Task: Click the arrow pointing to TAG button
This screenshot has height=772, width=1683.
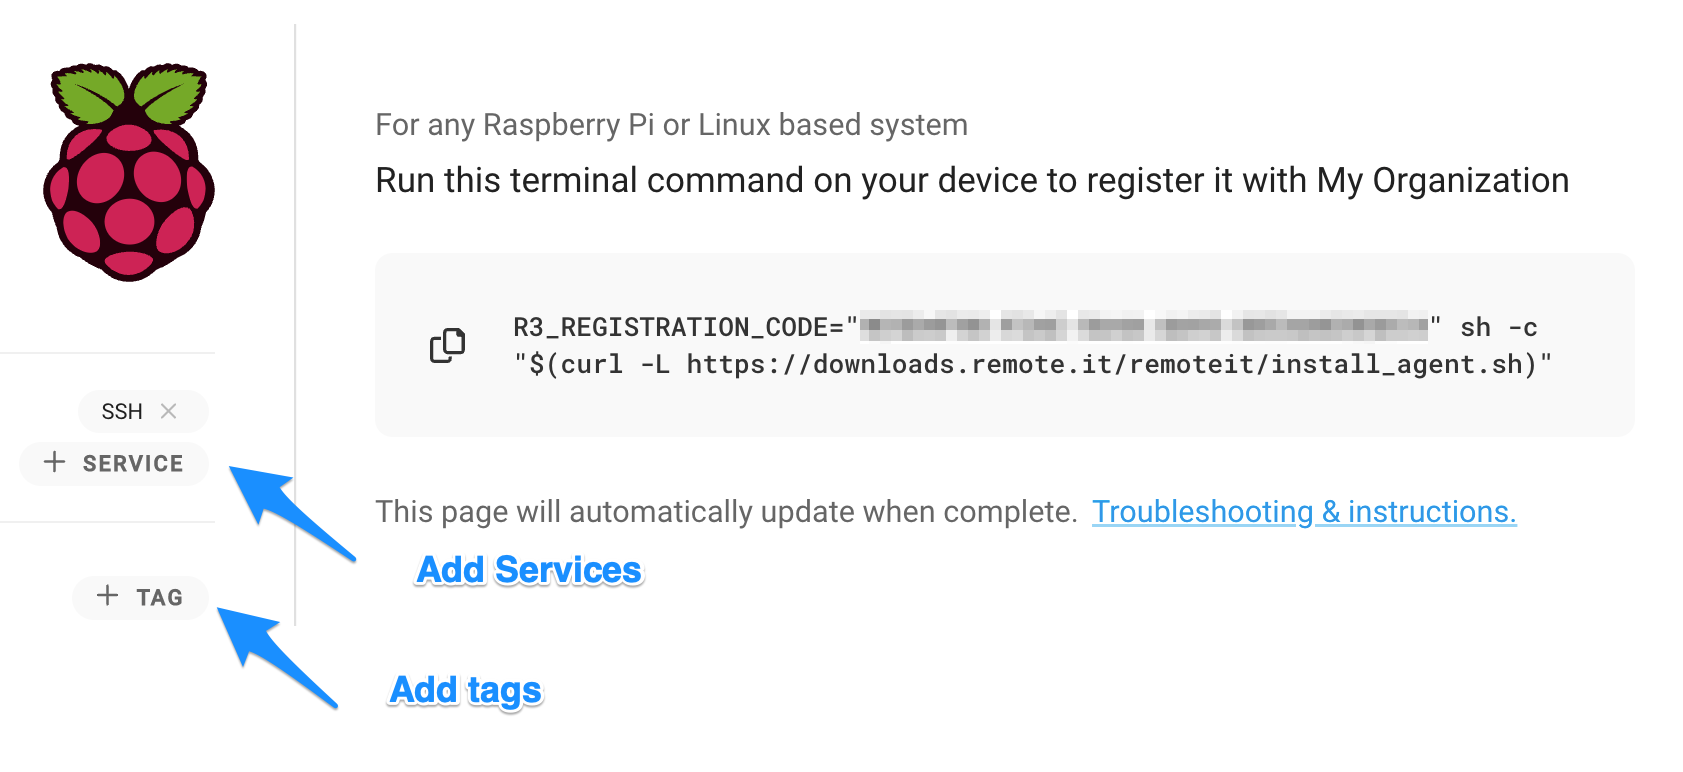Action: [278, 657]
